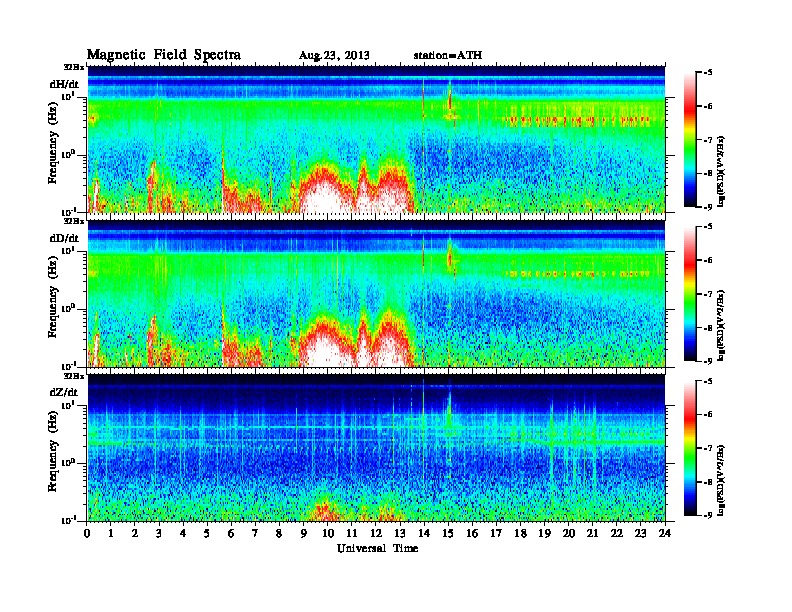
Task: Click hour 18 on the time axis
Action: coord(520,533)
